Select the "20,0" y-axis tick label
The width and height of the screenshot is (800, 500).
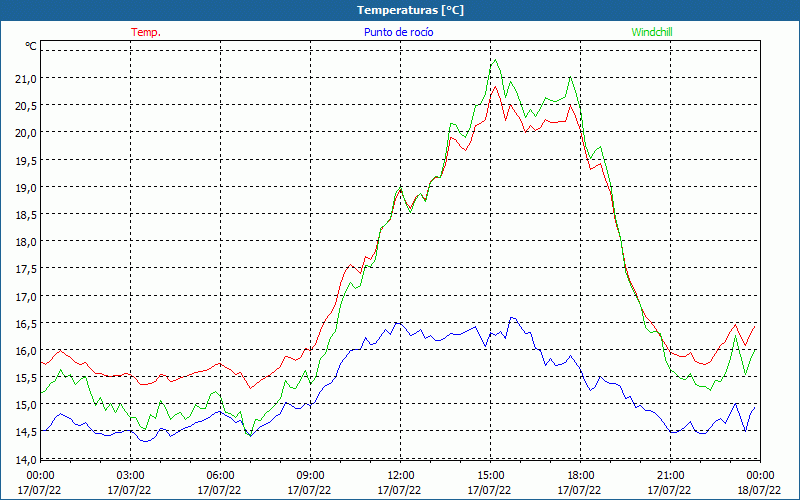tap(25, 132)
